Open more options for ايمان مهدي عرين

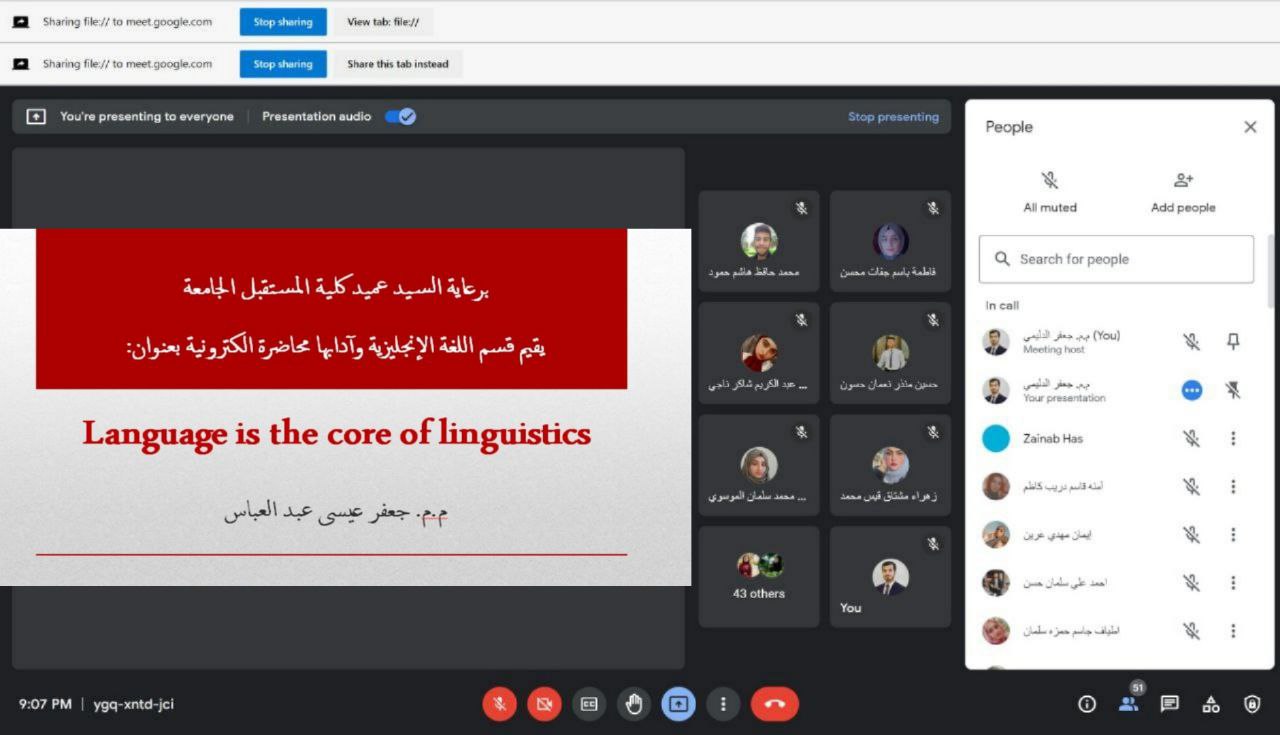click(1233, 534)
